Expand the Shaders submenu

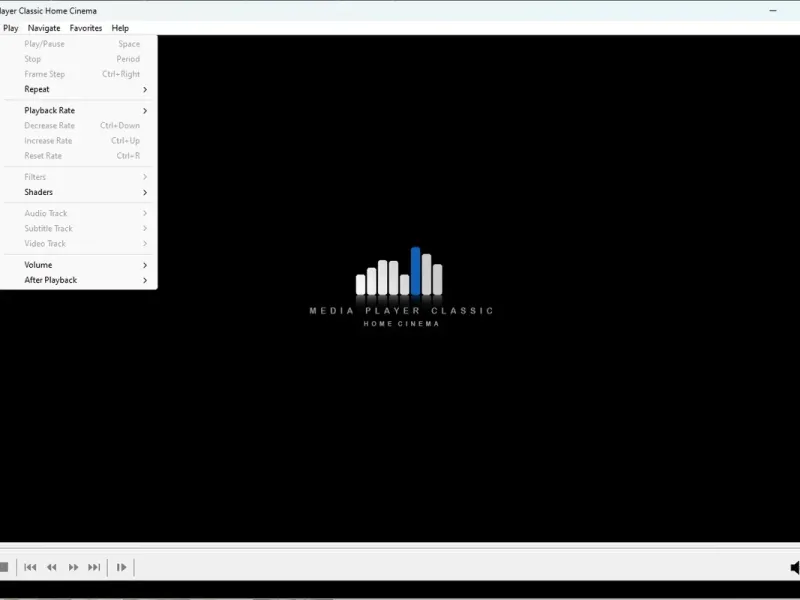(x=79, y=192)
